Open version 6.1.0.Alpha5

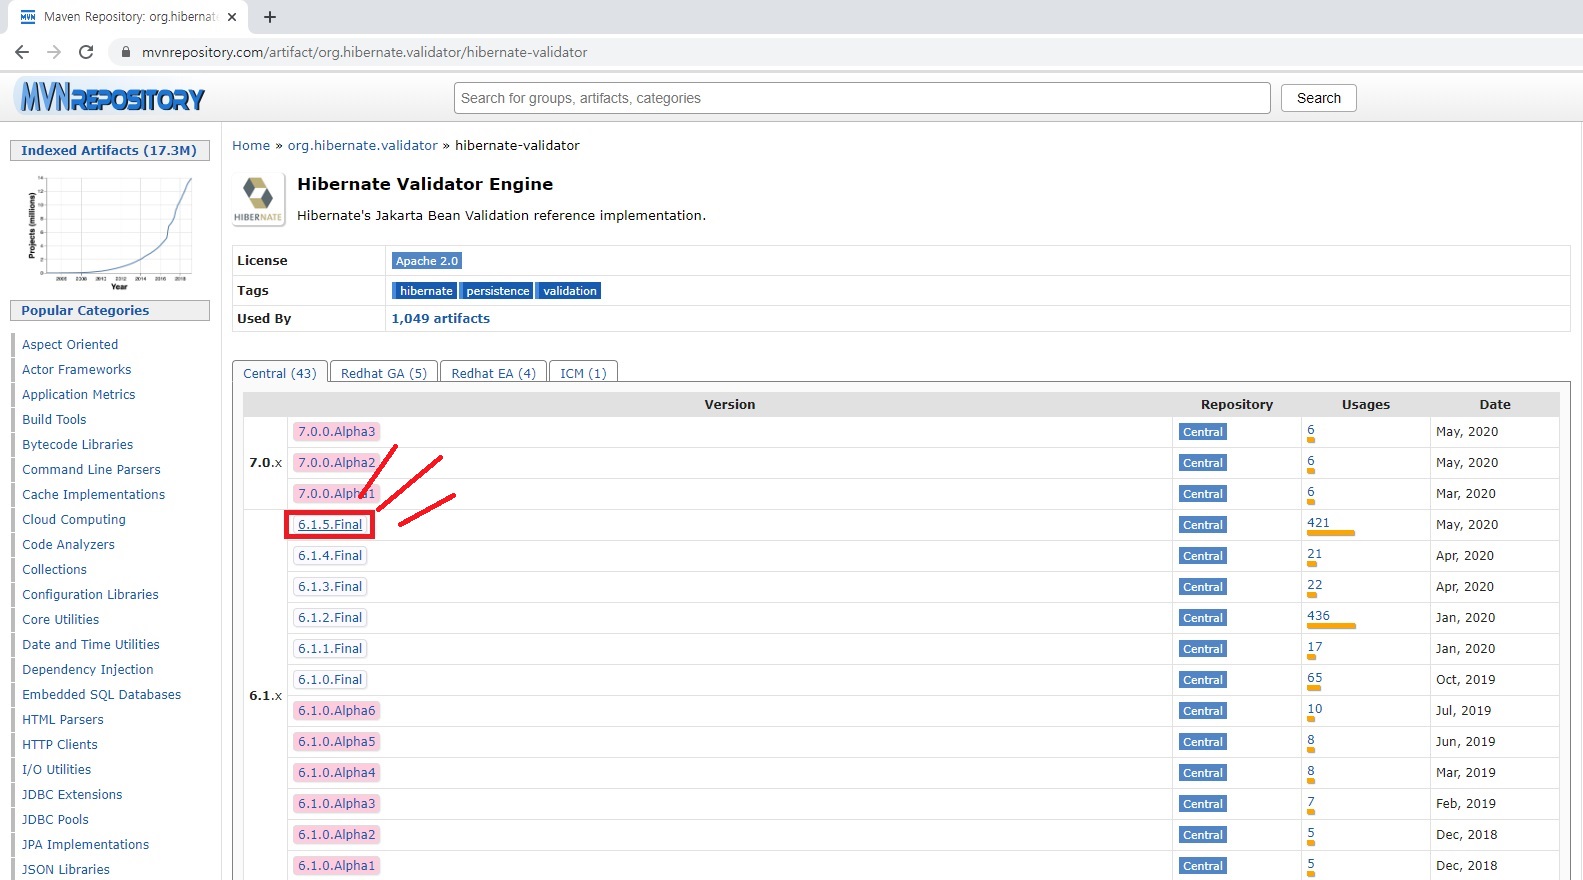(336, 742)
